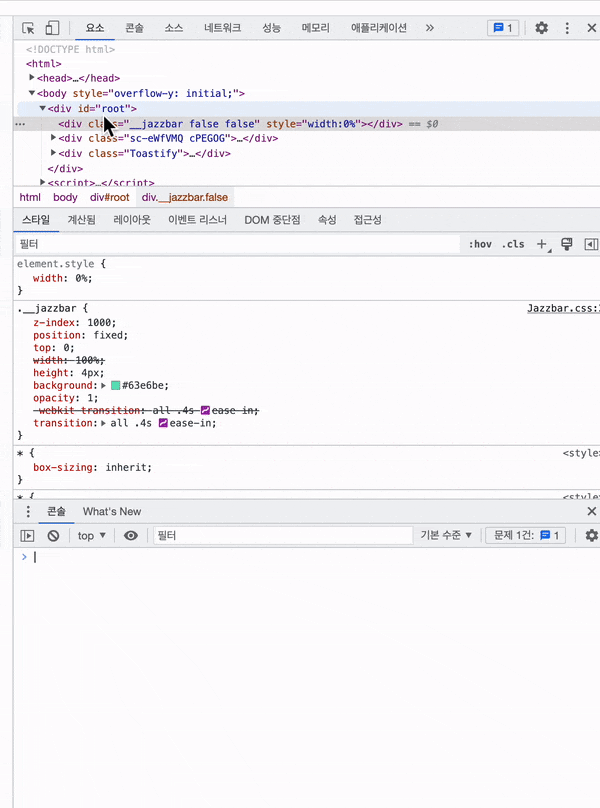Open console settings gear icon

[592, 536]
